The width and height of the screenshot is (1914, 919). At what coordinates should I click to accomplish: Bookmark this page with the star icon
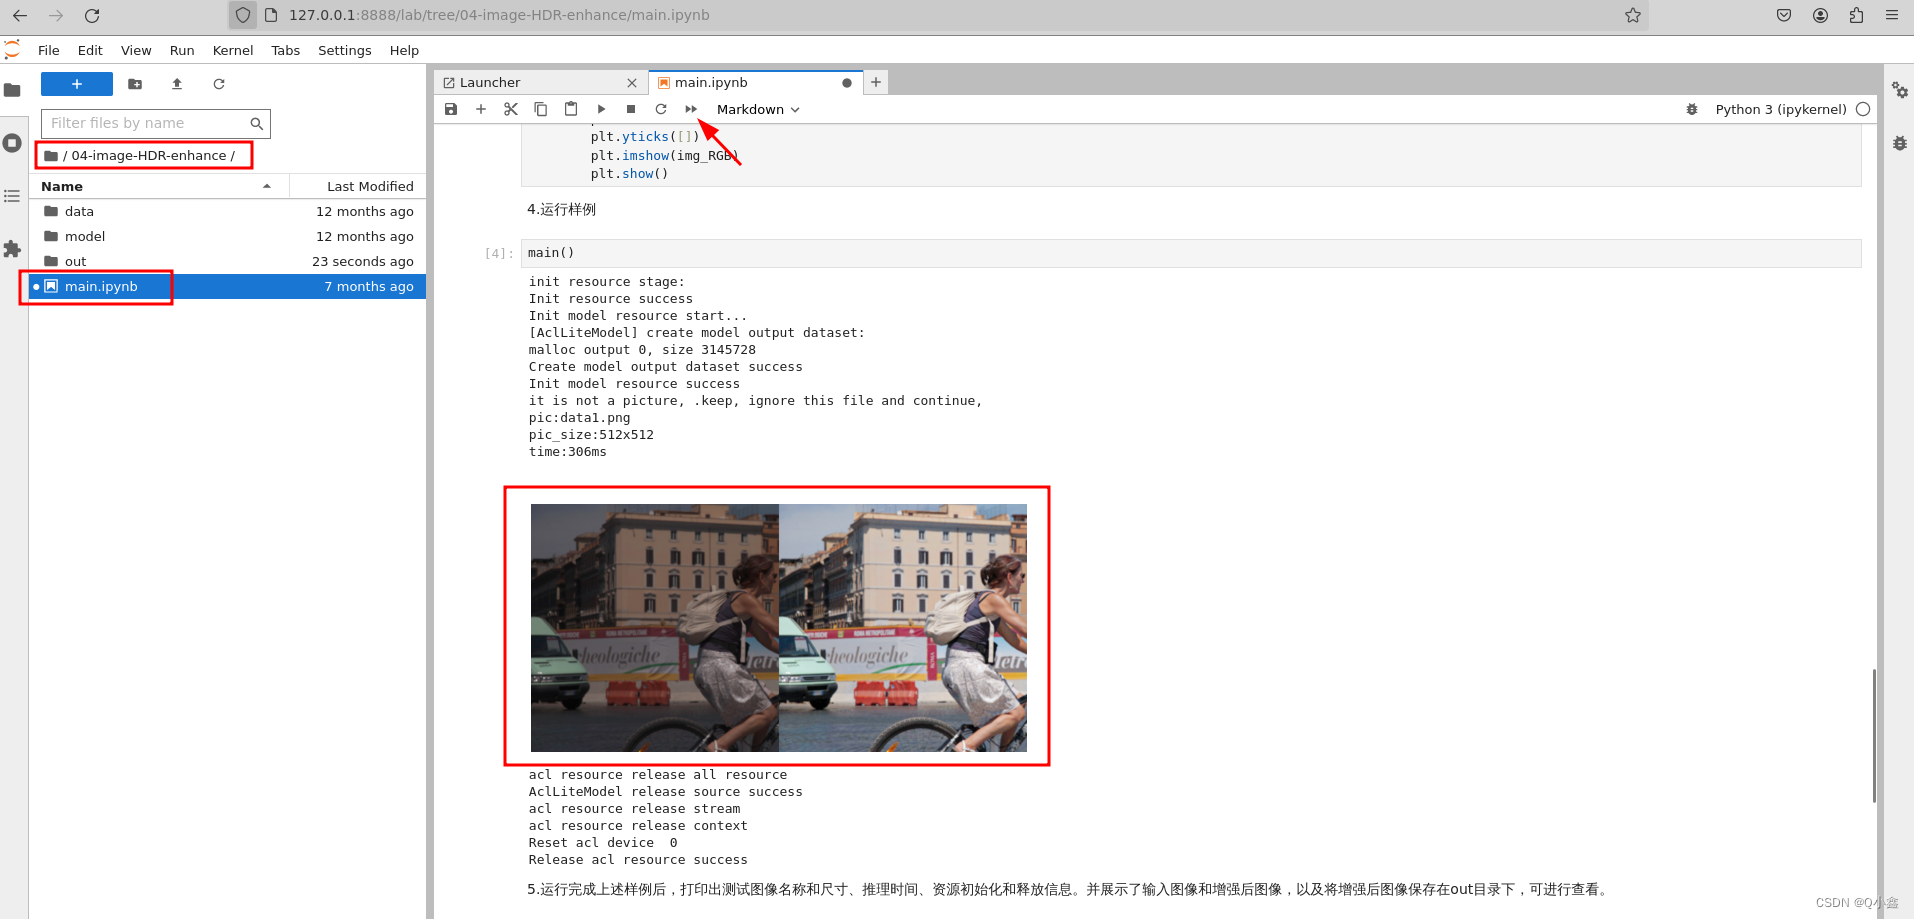(x=1633, y=15)
